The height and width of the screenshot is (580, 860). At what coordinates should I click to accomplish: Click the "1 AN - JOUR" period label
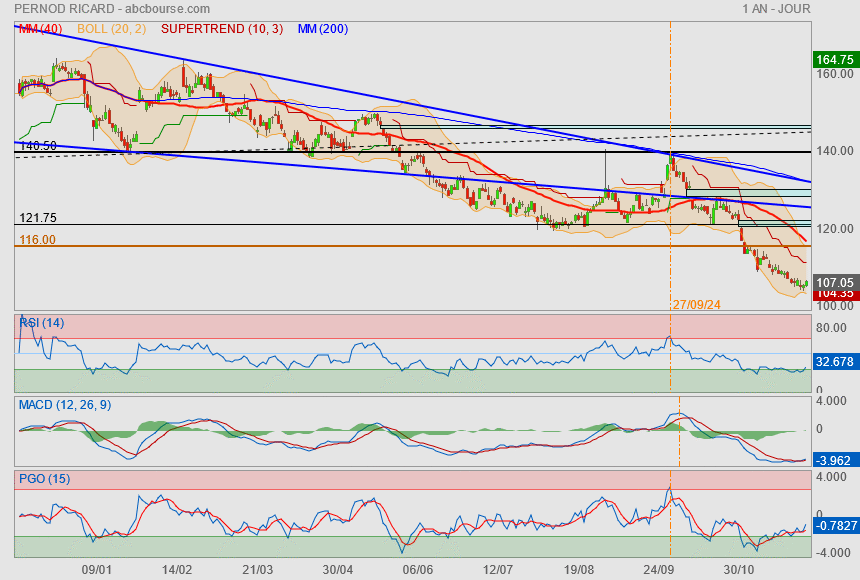click(x=776, y=9)
